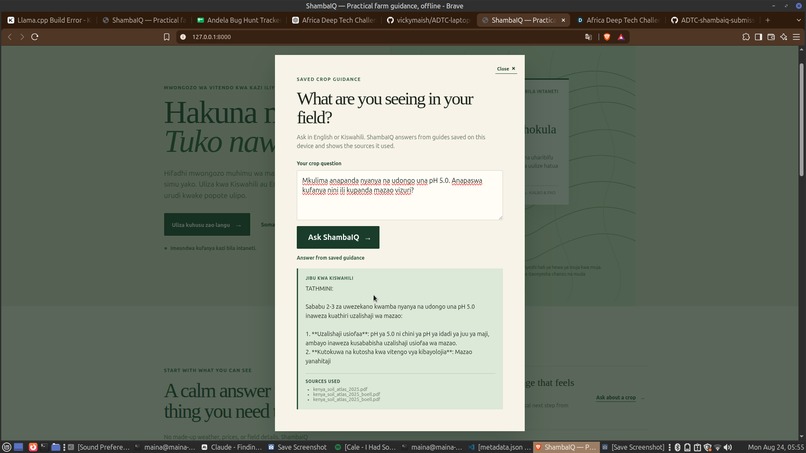The image size is (806, 453).
Task: Toggle the browser sidebar panel icon
Action: click(x=758, y=37)
